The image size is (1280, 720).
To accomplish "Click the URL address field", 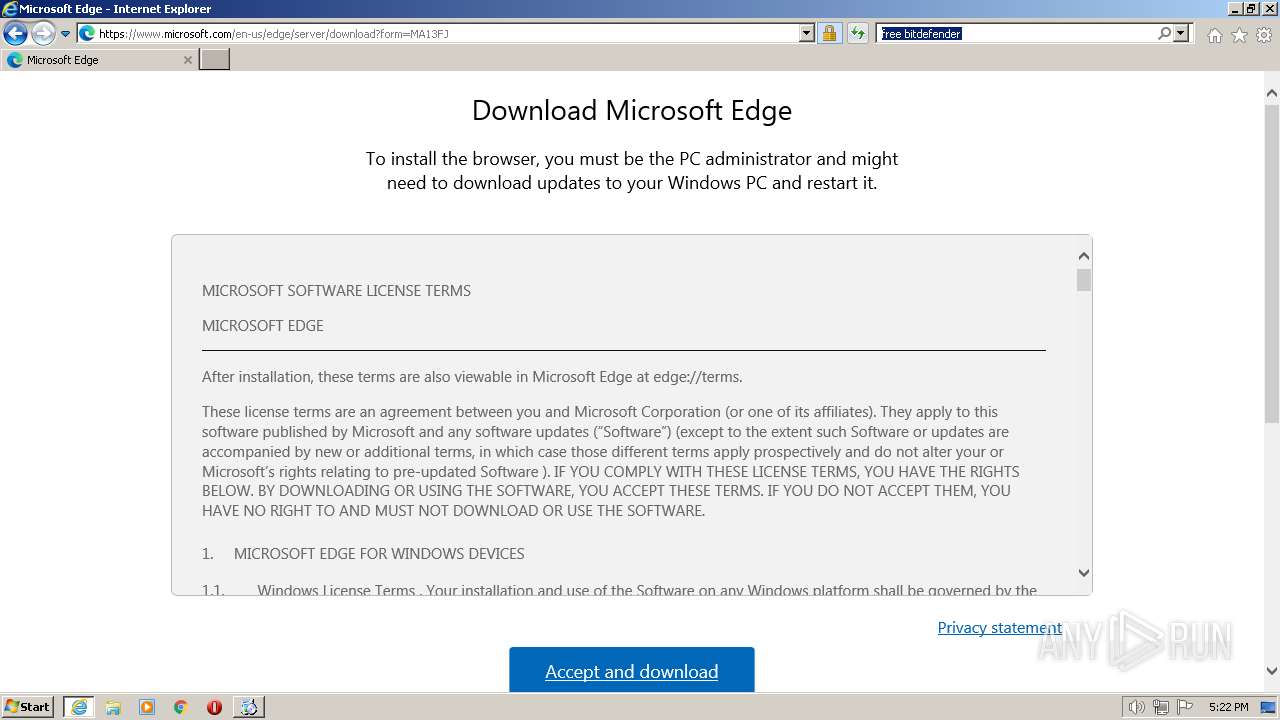I will 445,33.
